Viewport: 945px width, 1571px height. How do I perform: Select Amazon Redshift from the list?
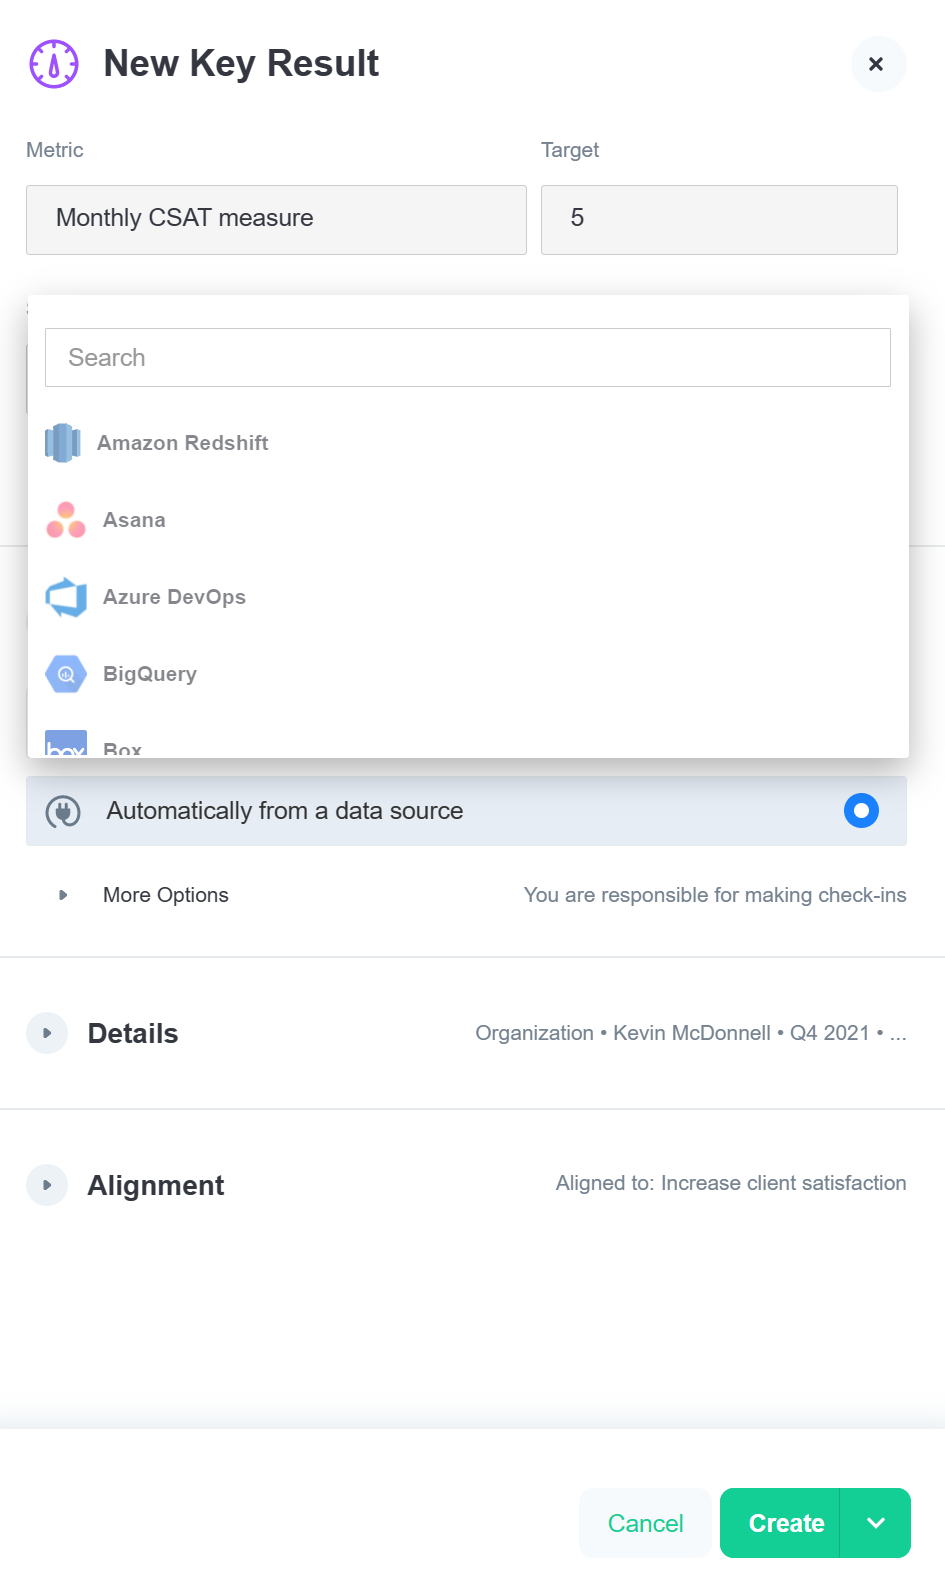click(181, 442)
